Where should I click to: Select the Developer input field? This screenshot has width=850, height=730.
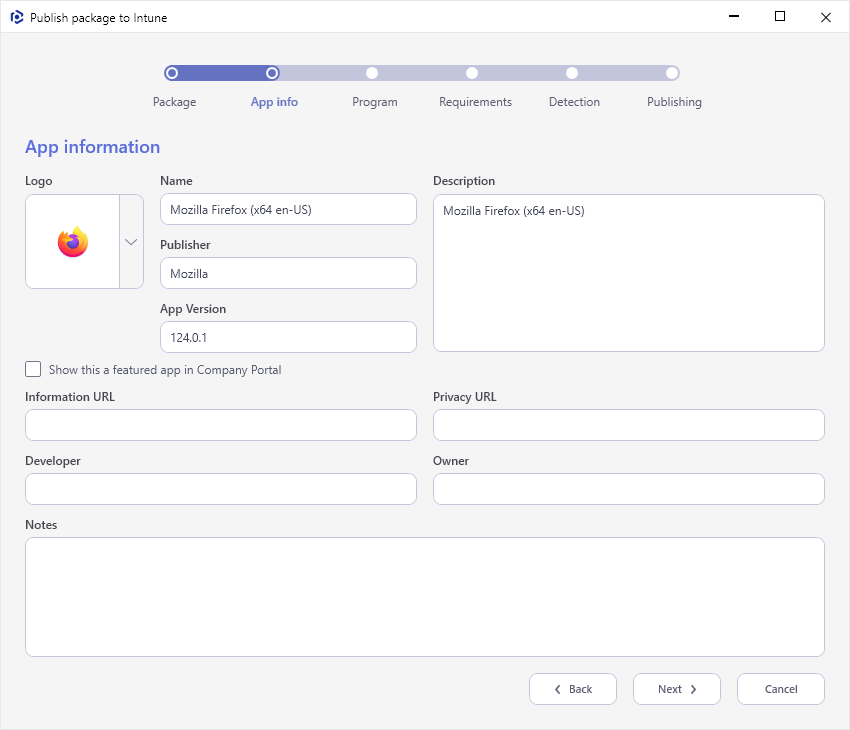[221, 489]
